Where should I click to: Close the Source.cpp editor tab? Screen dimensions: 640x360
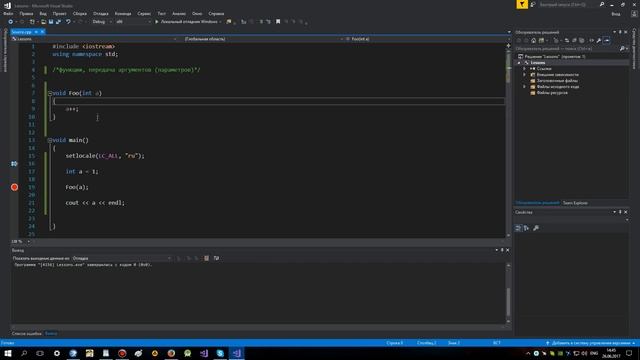click(x=42, y=32)
